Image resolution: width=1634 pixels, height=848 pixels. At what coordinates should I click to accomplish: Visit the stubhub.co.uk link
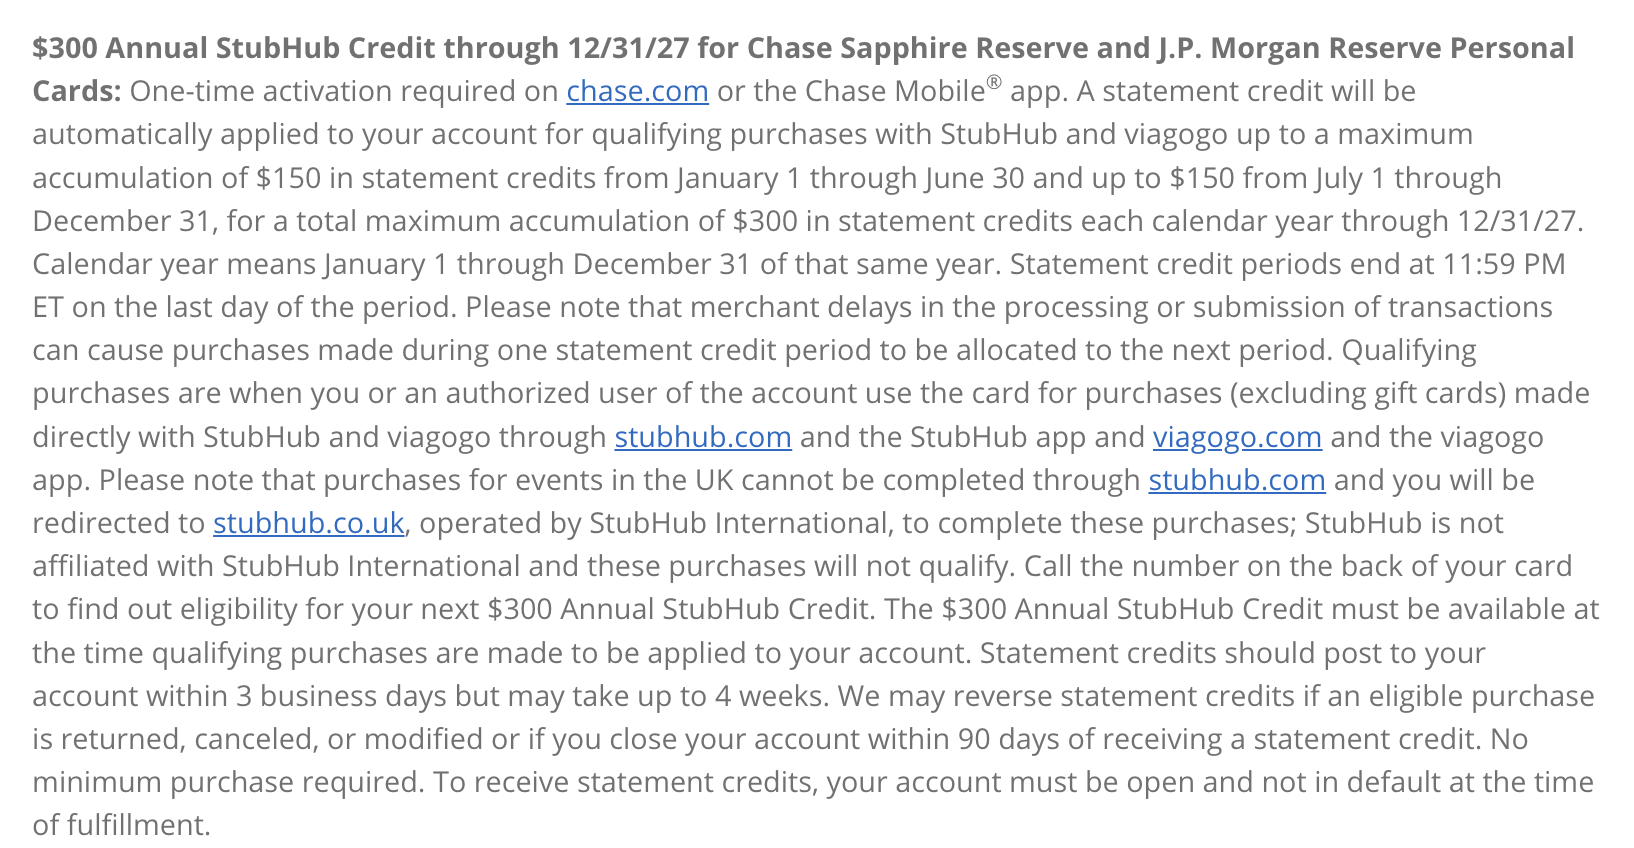pyautogui.click(x=309, y=523)
